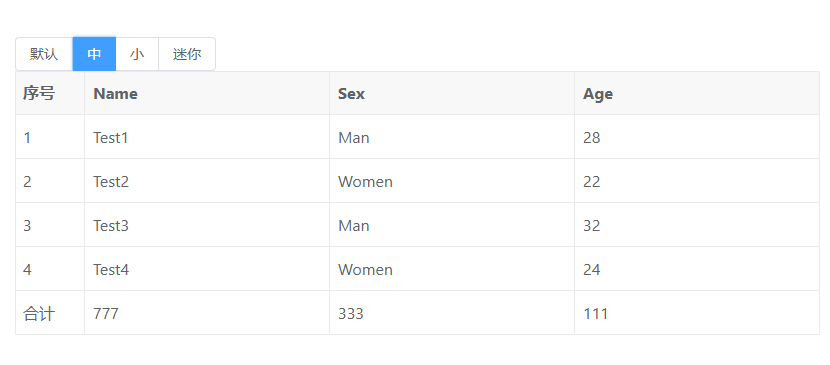830x365 pixels.
Task: Click the age cell showing 32
Action: click(x=697, y=225)
